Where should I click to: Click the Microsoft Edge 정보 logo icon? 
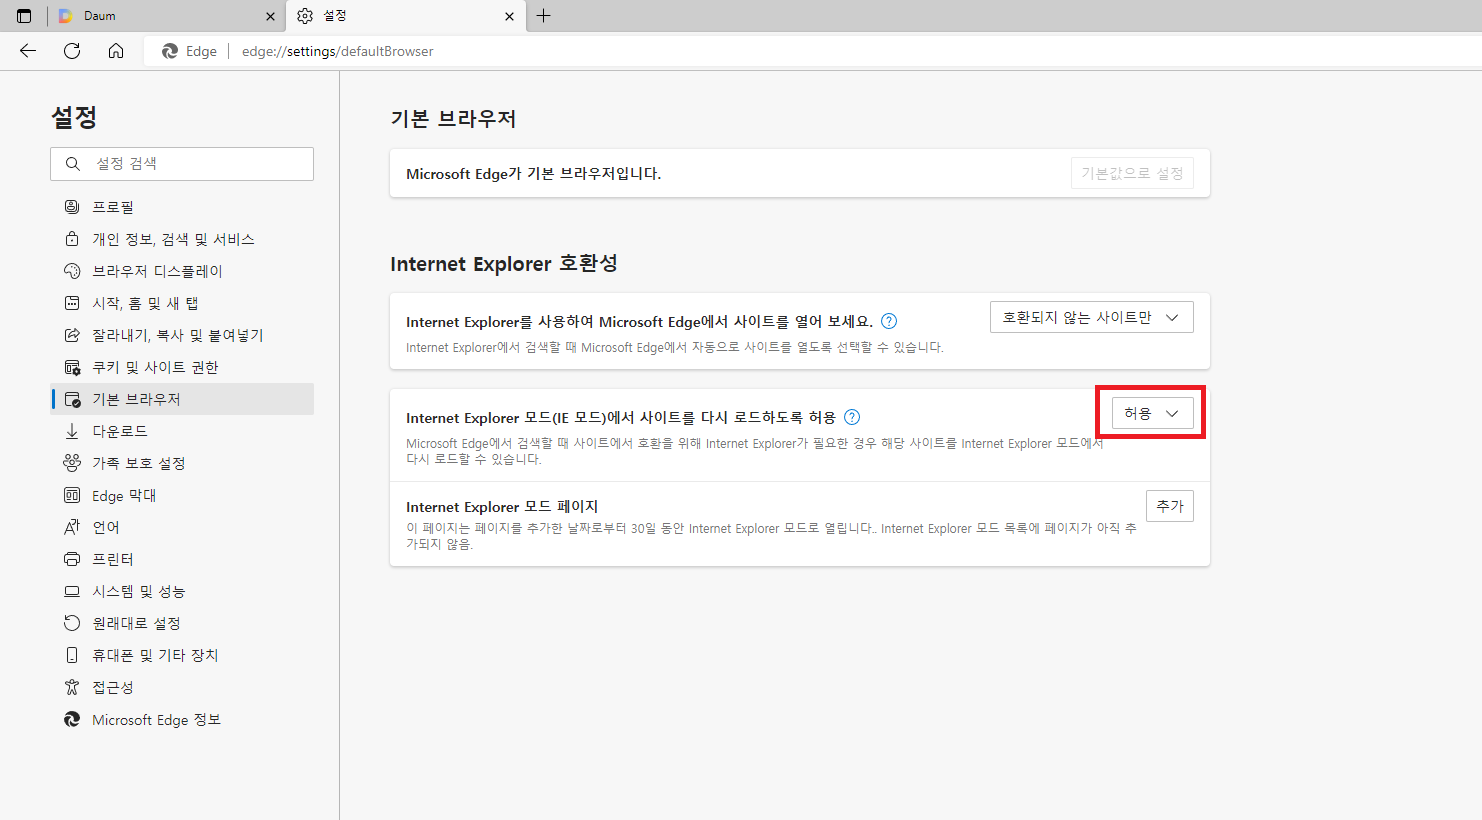tap(72, 719)
